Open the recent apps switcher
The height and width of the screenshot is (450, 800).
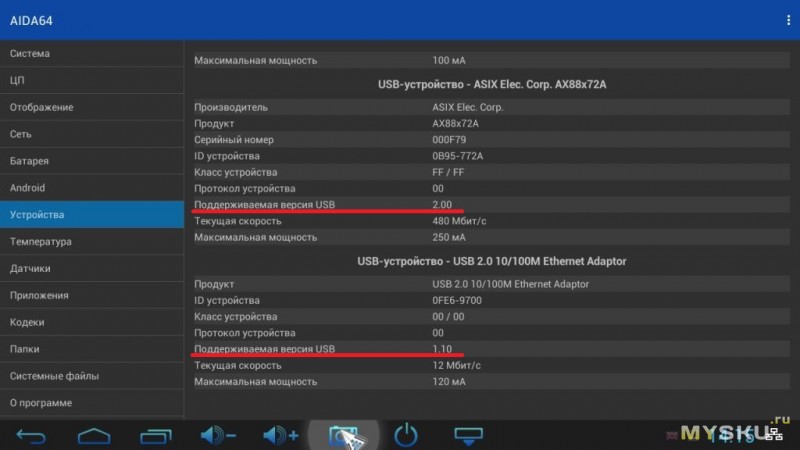(156, 436)
